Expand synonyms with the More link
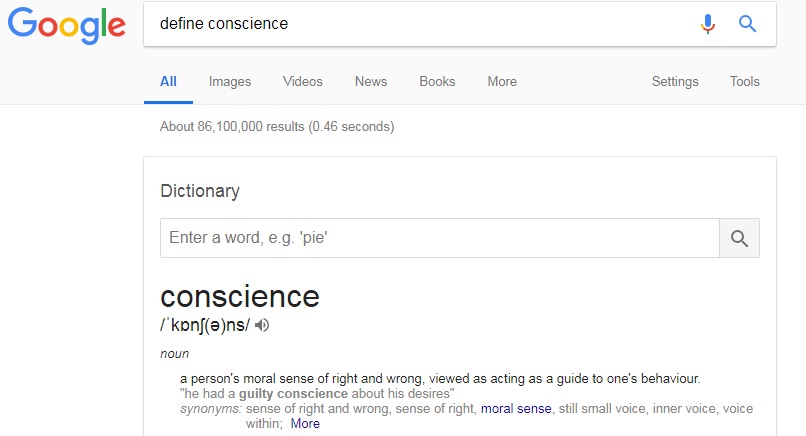Viewport: 806px width, 436px height. pyautogui.click(x=305, y=423)
